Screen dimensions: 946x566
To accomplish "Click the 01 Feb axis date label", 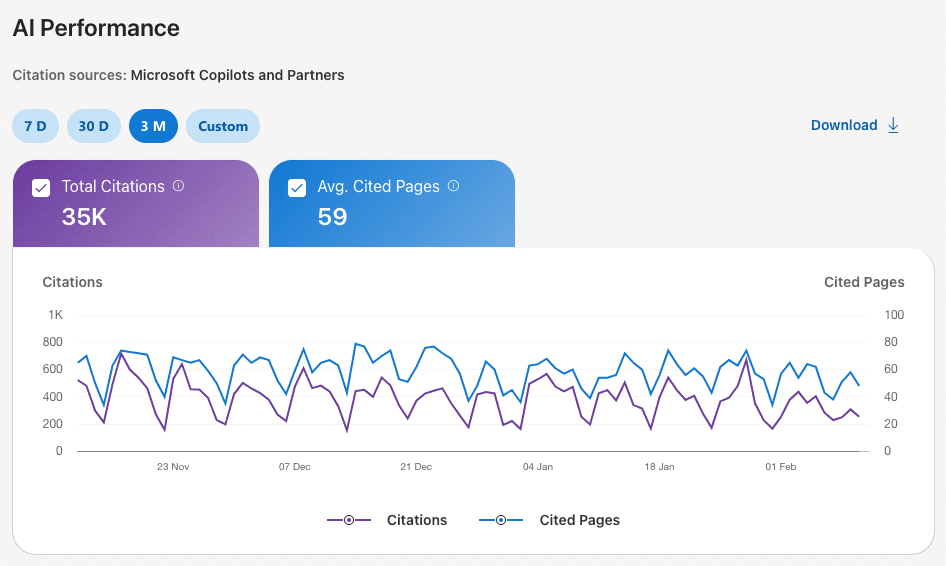I will tap(780, 467).
